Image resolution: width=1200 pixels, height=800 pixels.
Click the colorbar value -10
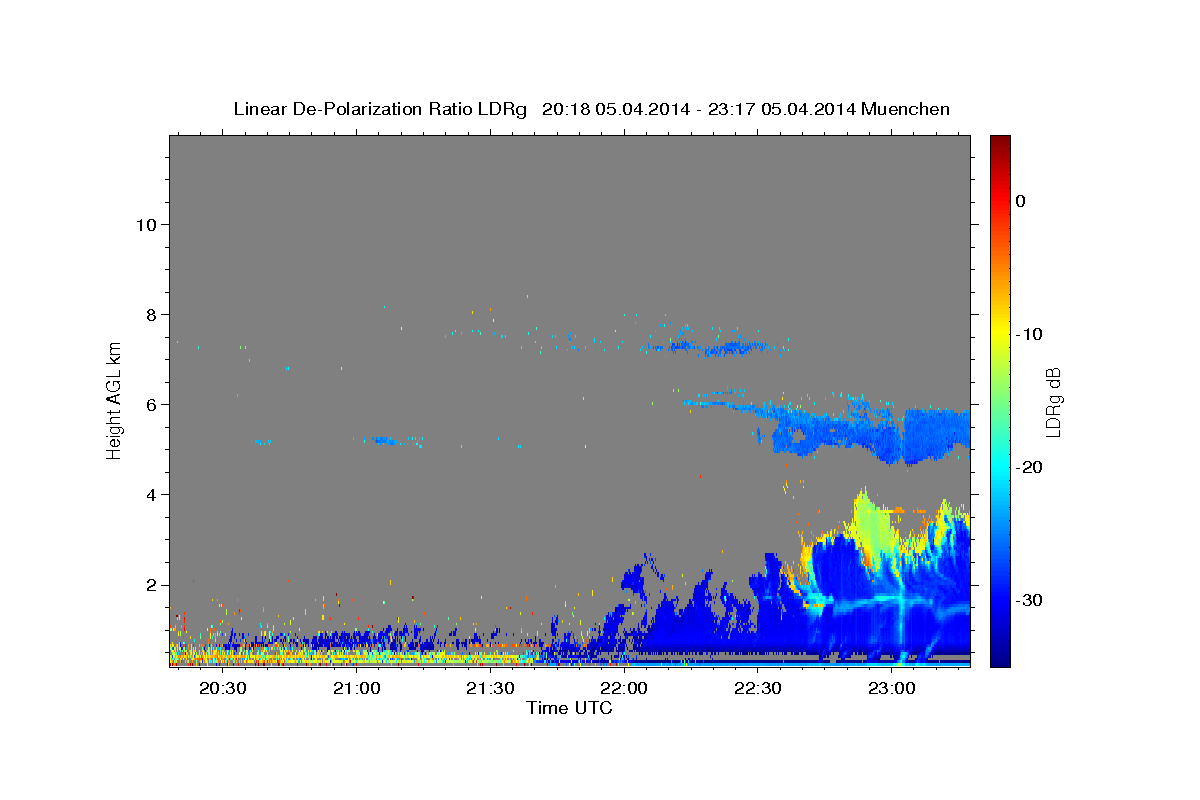pyautogui.click(x=1029, y=334)
